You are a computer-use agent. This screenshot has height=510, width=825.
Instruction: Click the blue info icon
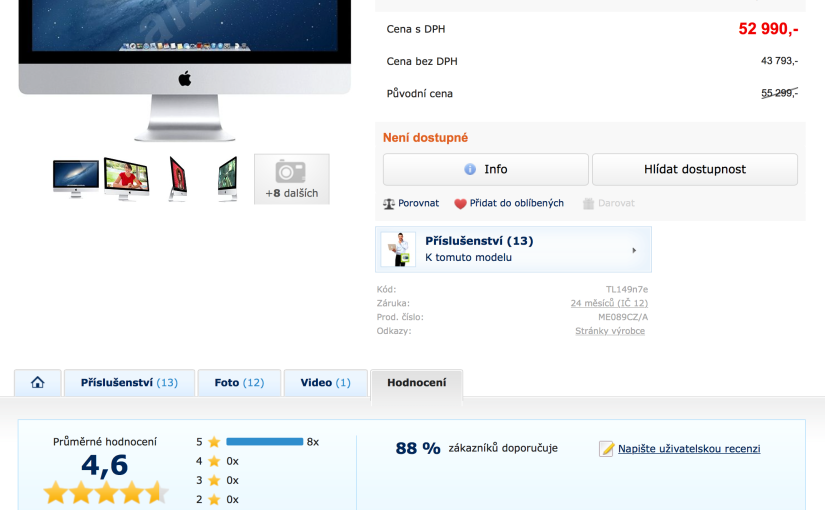(x=470, y=169)
